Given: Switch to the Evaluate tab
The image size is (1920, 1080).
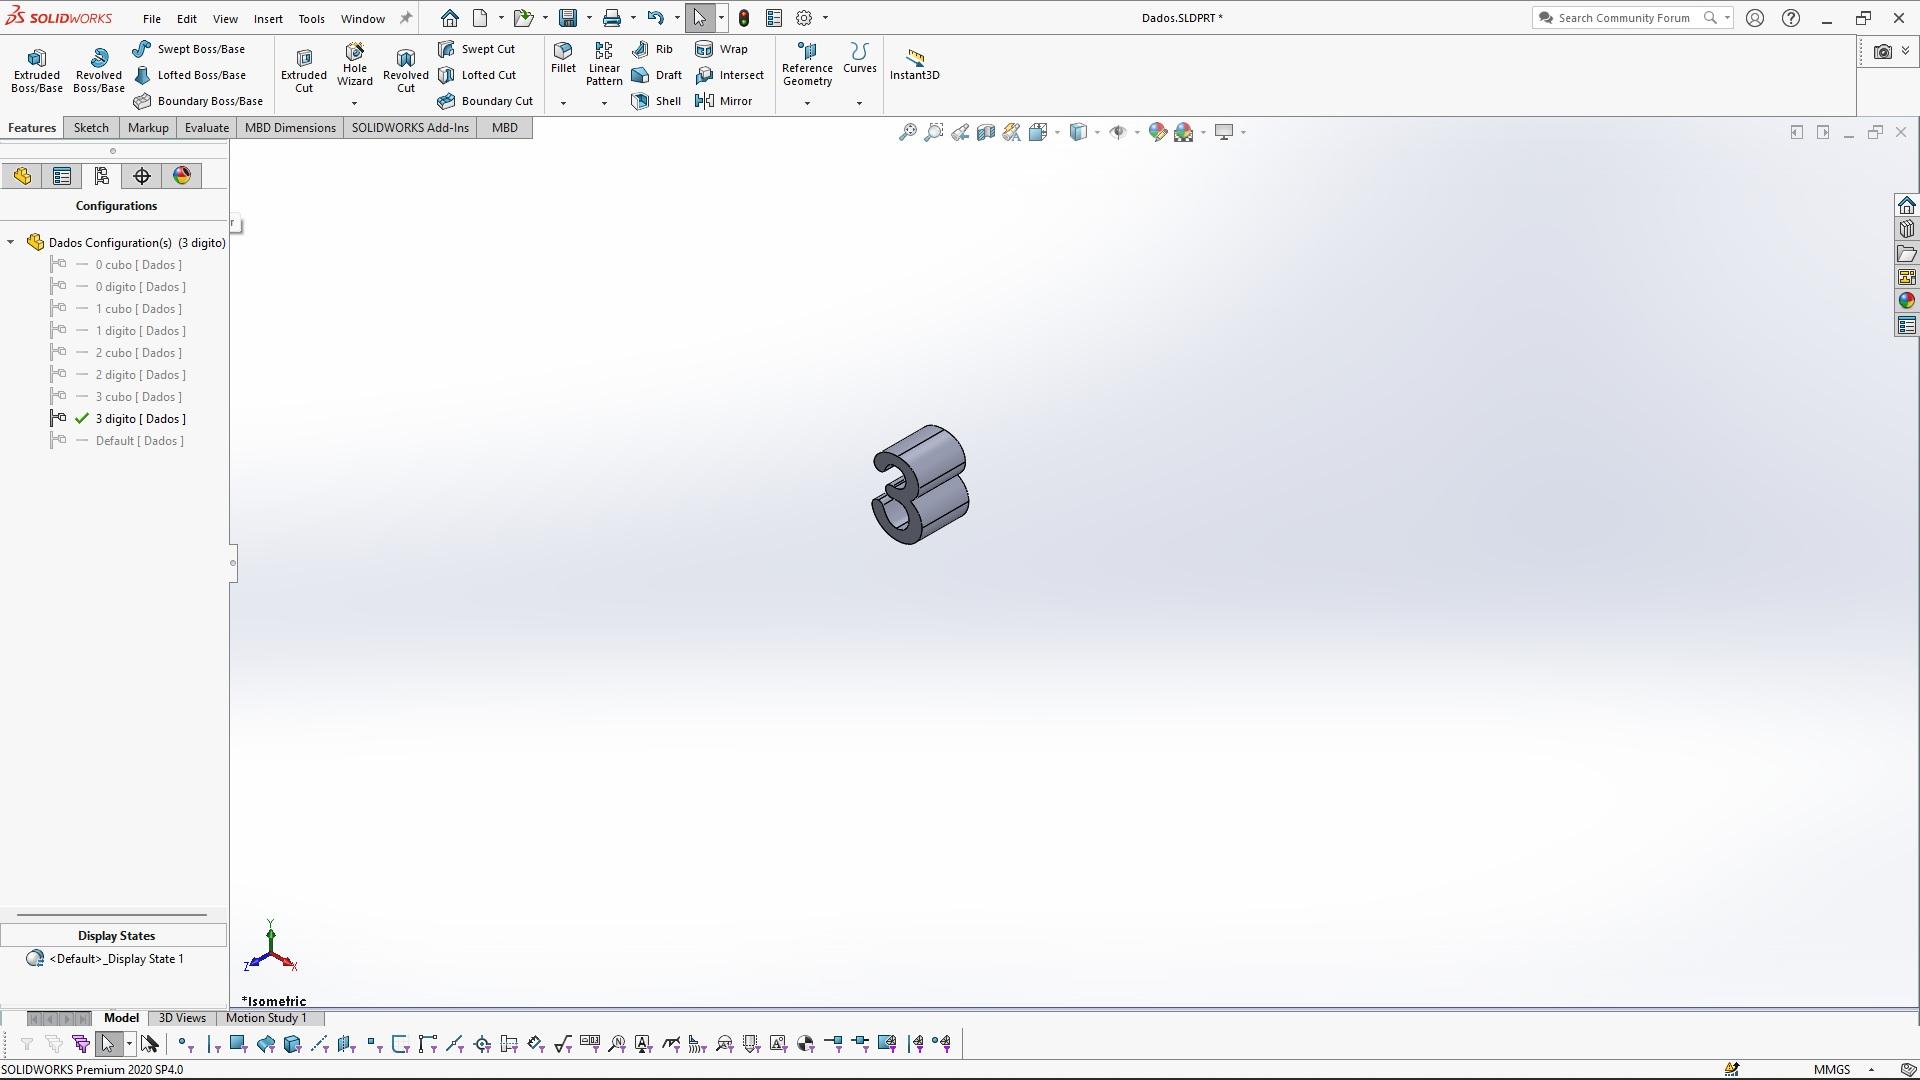Looking at the screenshot, I should 207,128.
